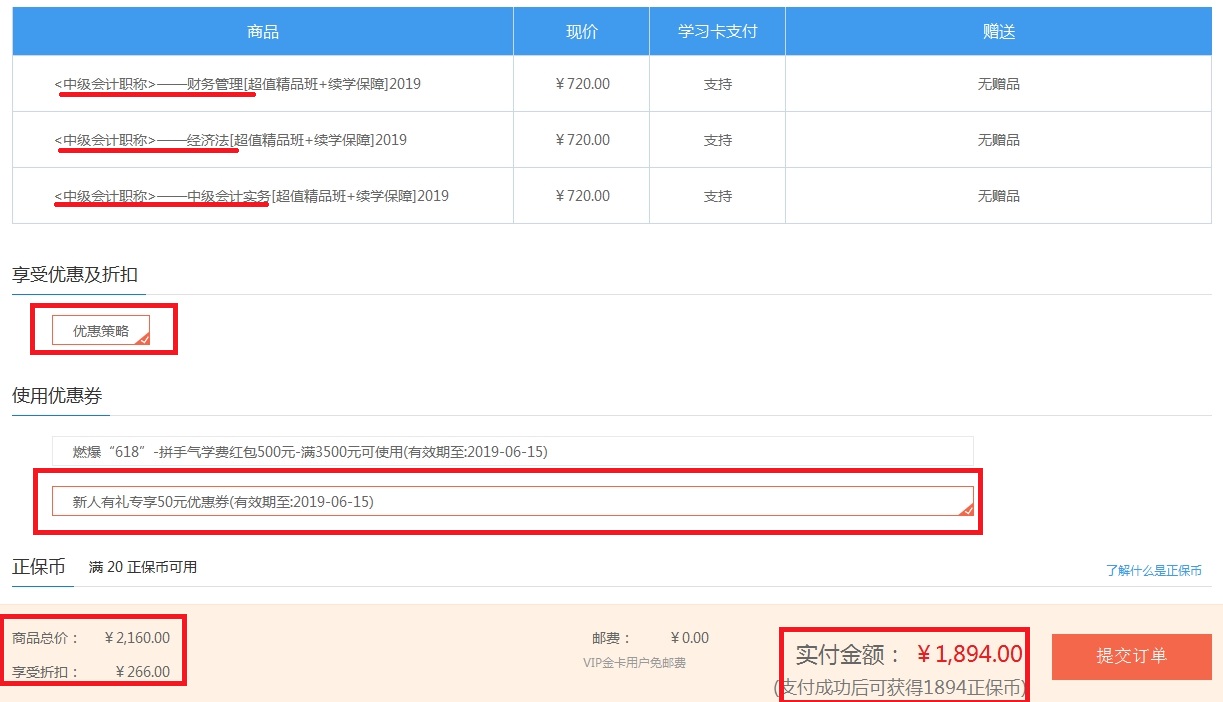Screen dimensions: 1223x702
Task: Click 支持 in the 经济法 row
Action: click(717, 140)
